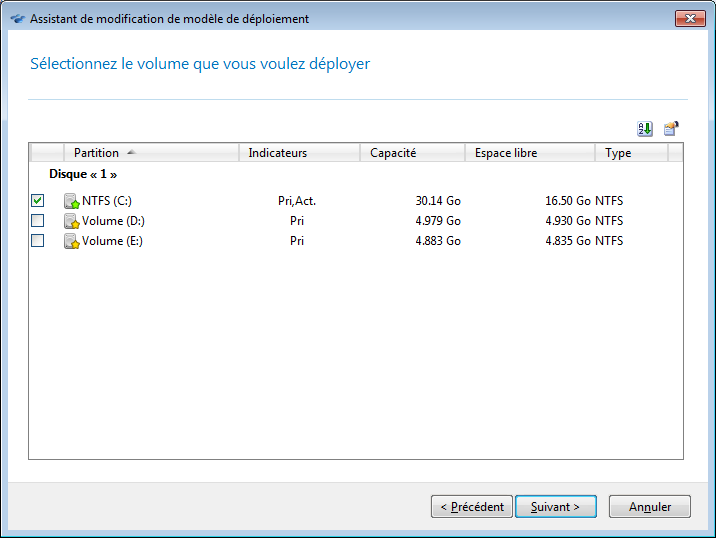
Task: Click the NTFS type of the C: row
Action: [x=609, y=201]
